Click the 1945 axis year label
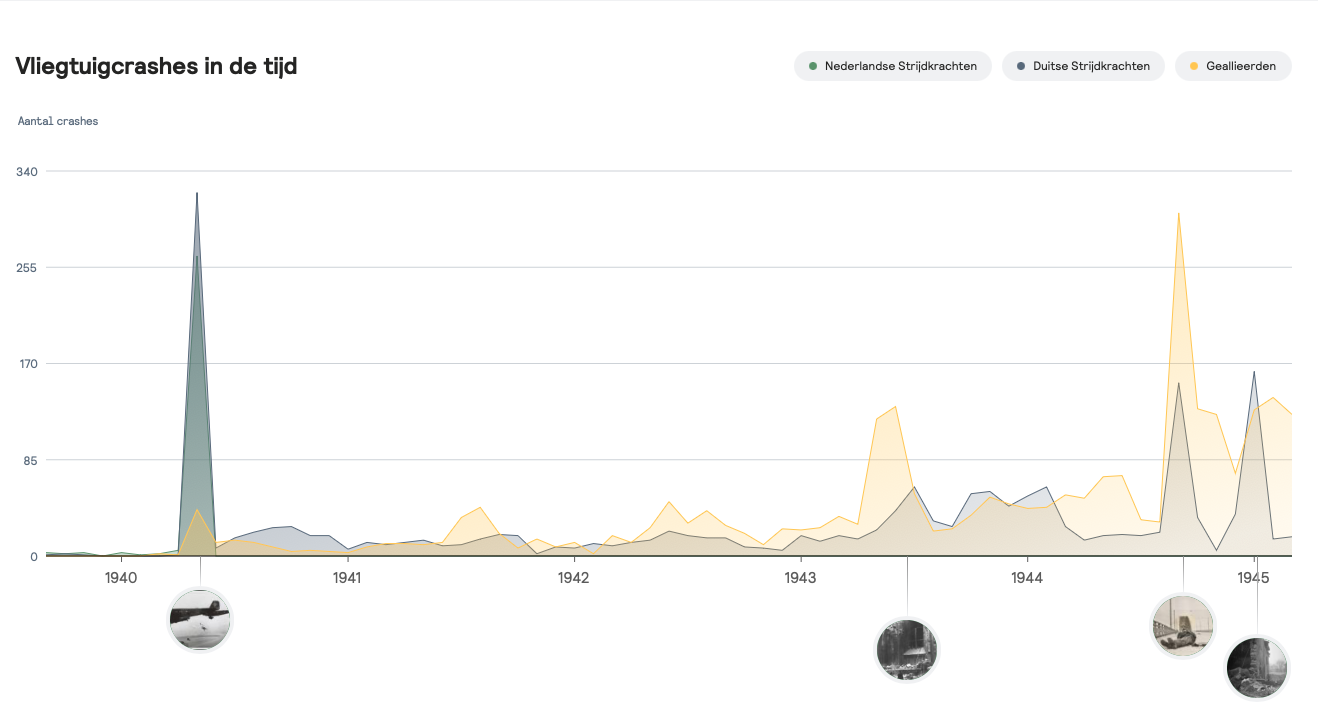This screenshot has width=1318, height=726. [1253, 578]
